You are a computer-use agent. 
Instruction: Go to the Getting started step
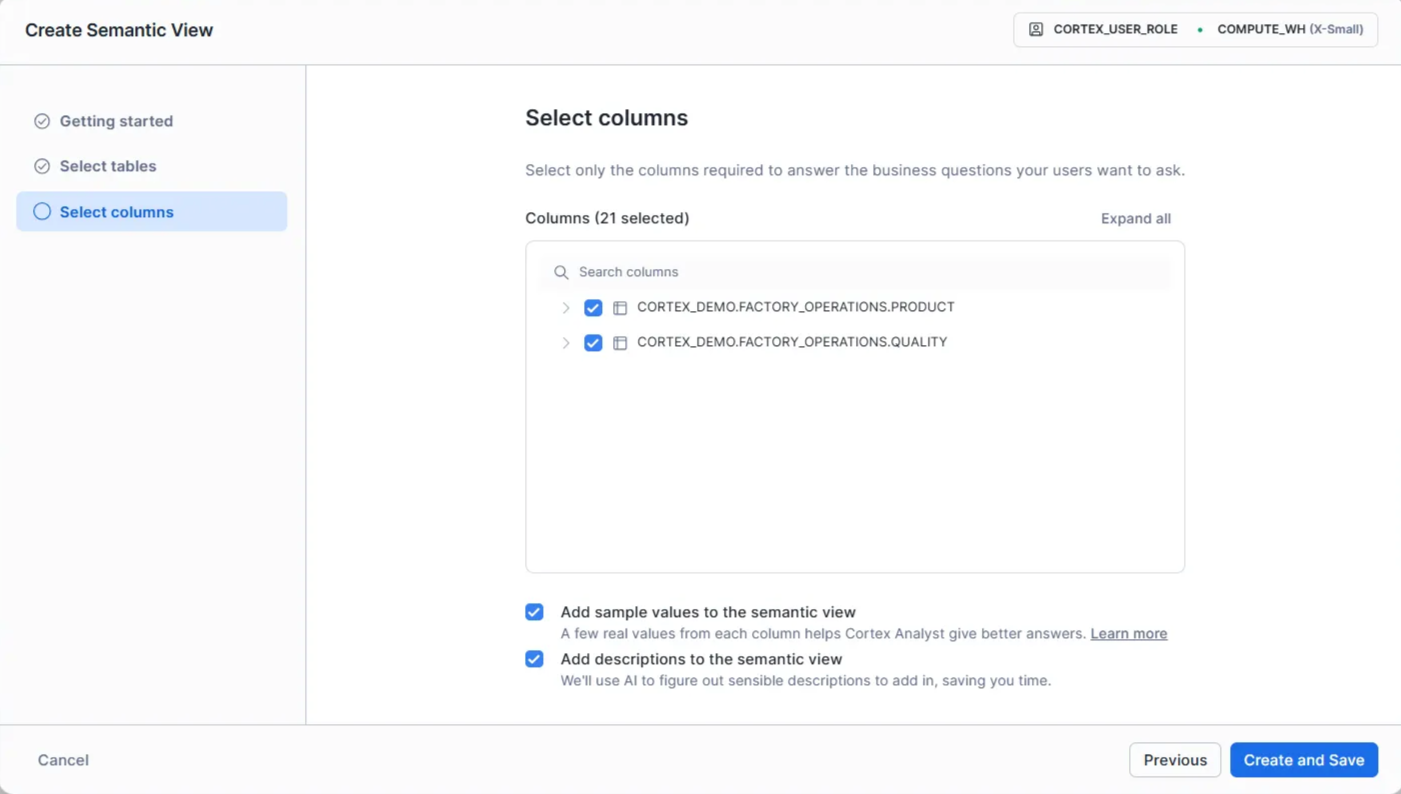click(x=116, y=121)
